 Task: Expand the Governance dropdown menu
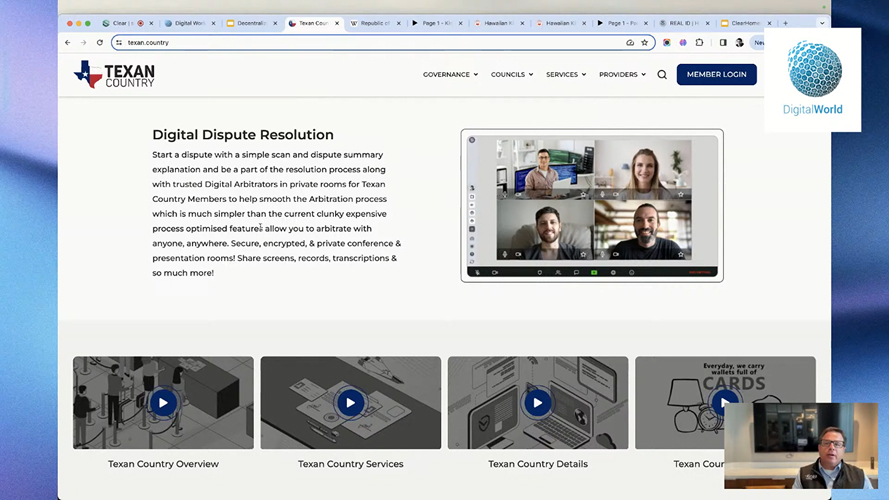pyautogui.click(x=450, y=75)
